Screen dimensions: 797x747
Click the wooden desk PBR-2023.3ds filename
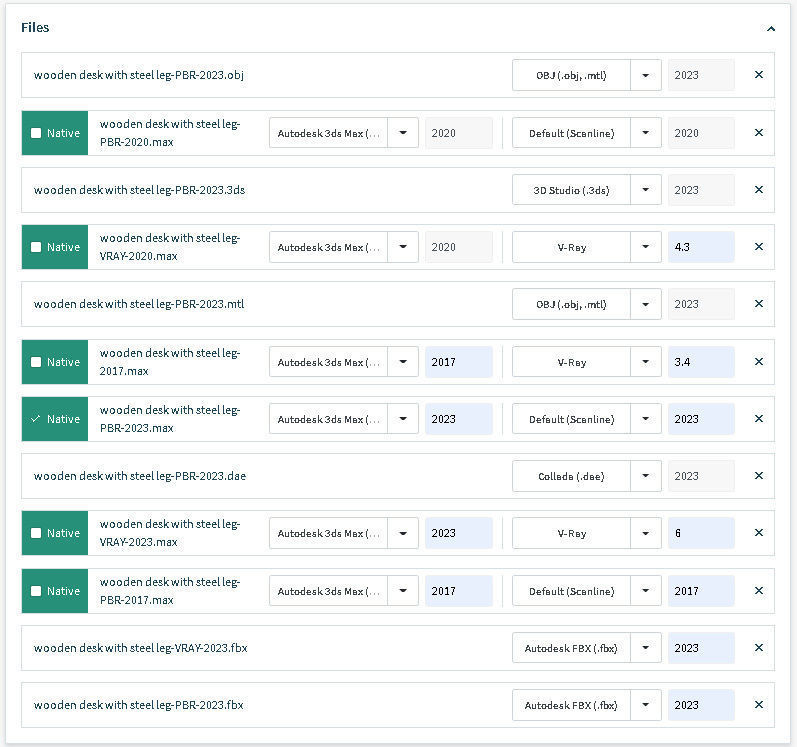coord(139,190)
